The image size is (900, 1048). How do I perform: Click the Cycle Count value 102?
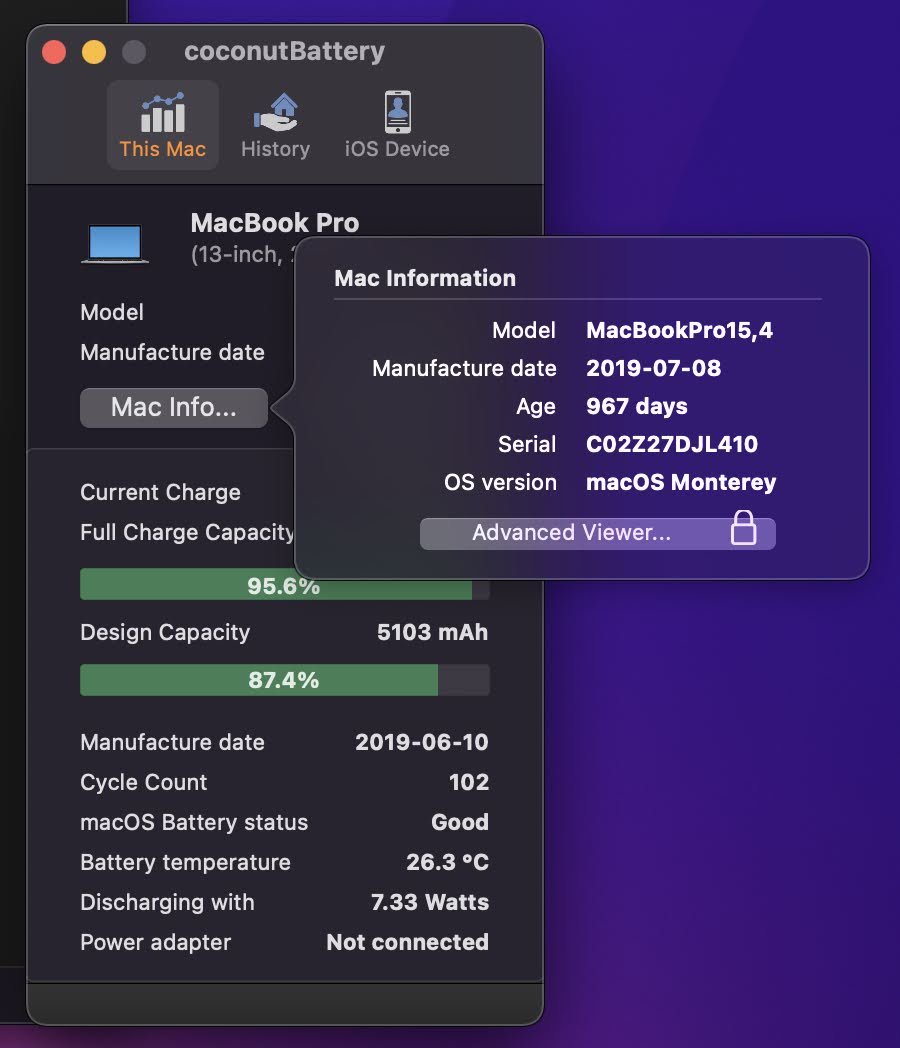(468, 782)
